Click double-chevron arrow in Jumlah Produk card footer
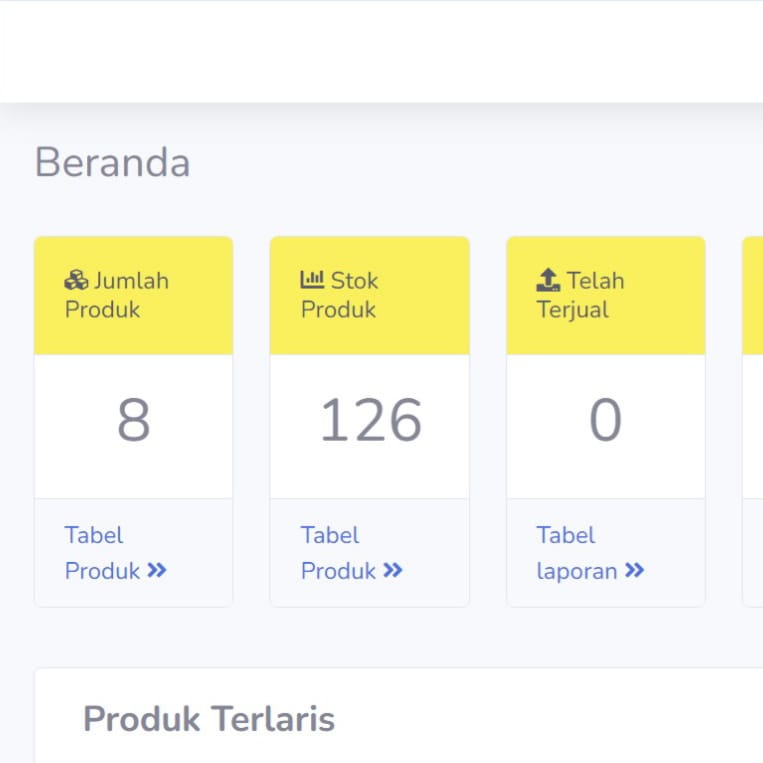 (x=157, y=571)
